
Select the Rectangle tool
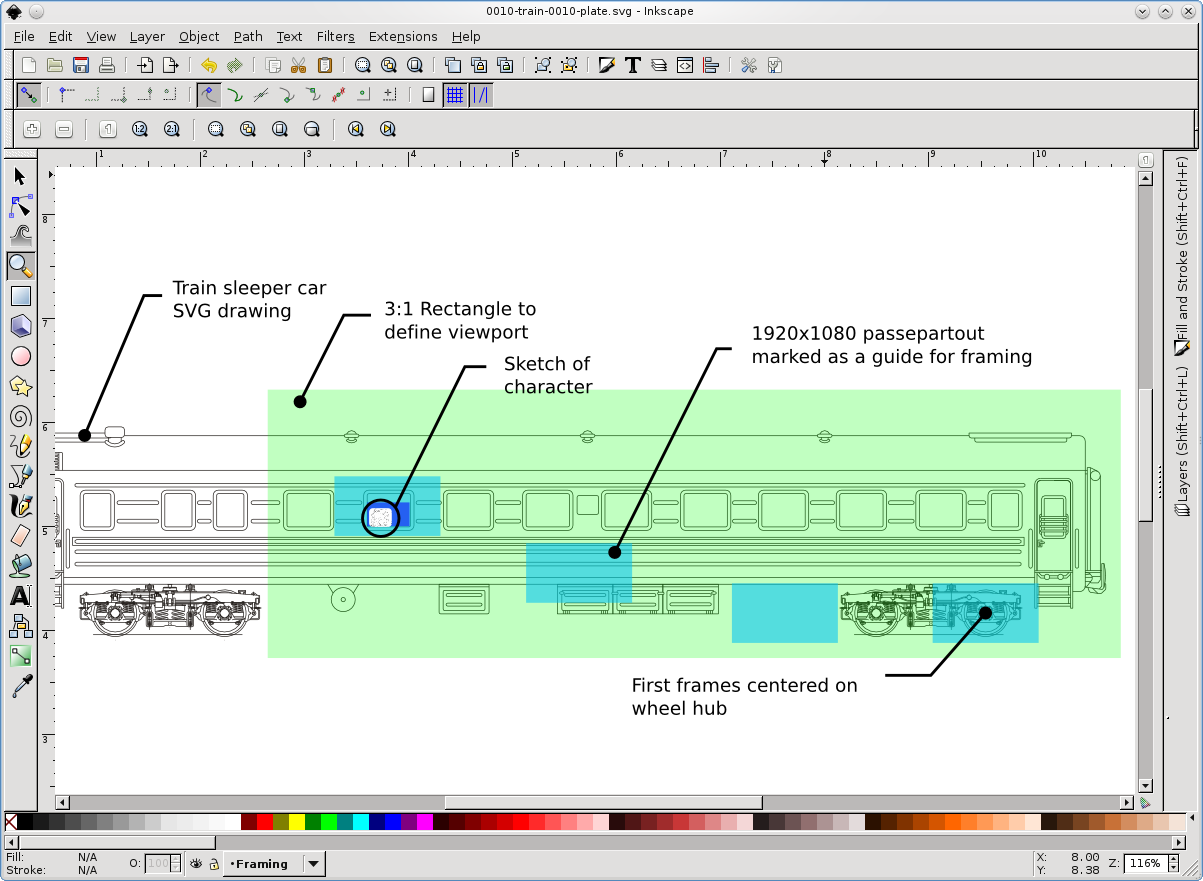[x=20, y=296]
